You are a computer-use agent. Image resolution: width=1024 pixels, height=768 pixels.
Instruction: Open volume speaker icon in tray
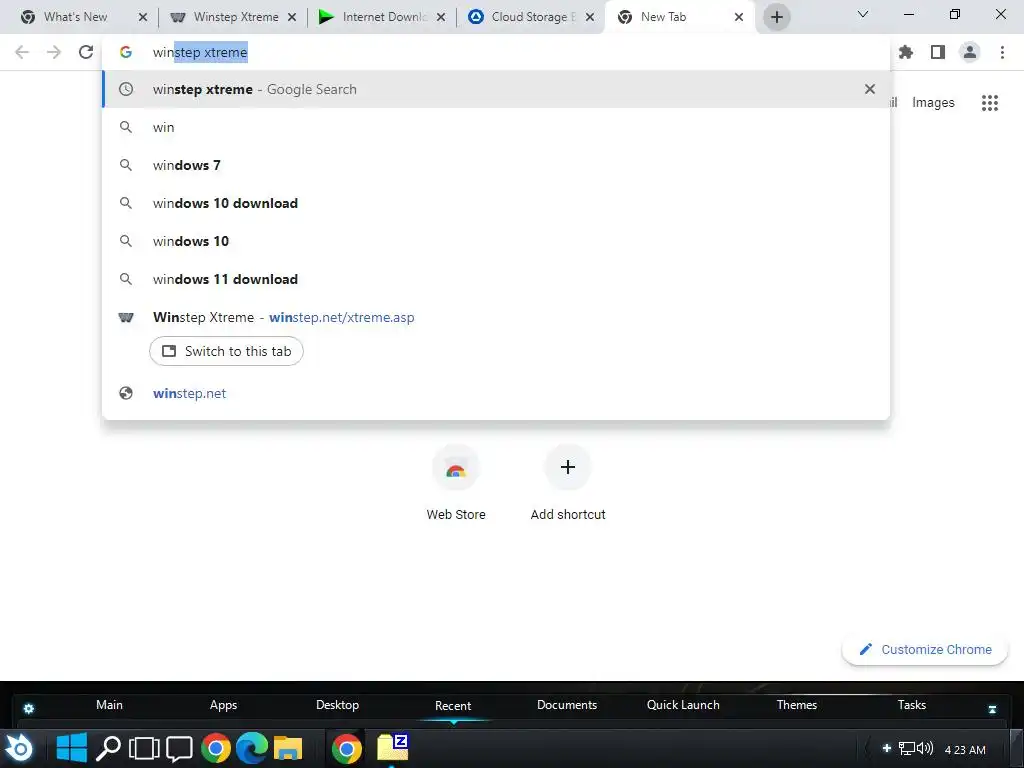tap(925, 748)
